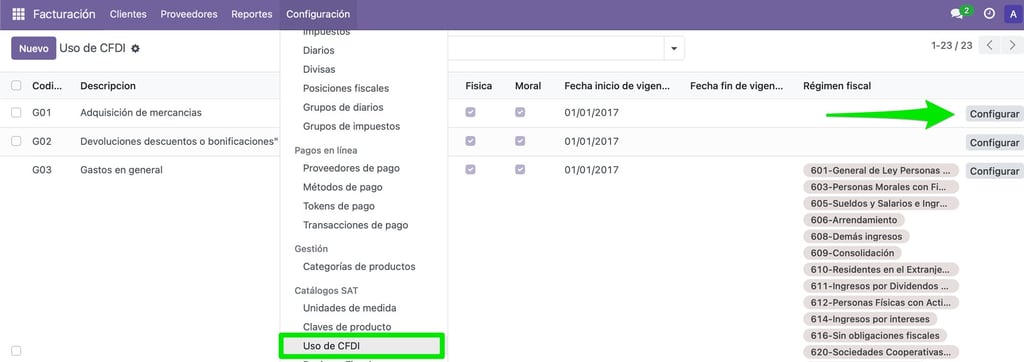Screen dimensions: 1024x362
Task: Click the 609-Consolidación tag
Action: click(852, 252)
